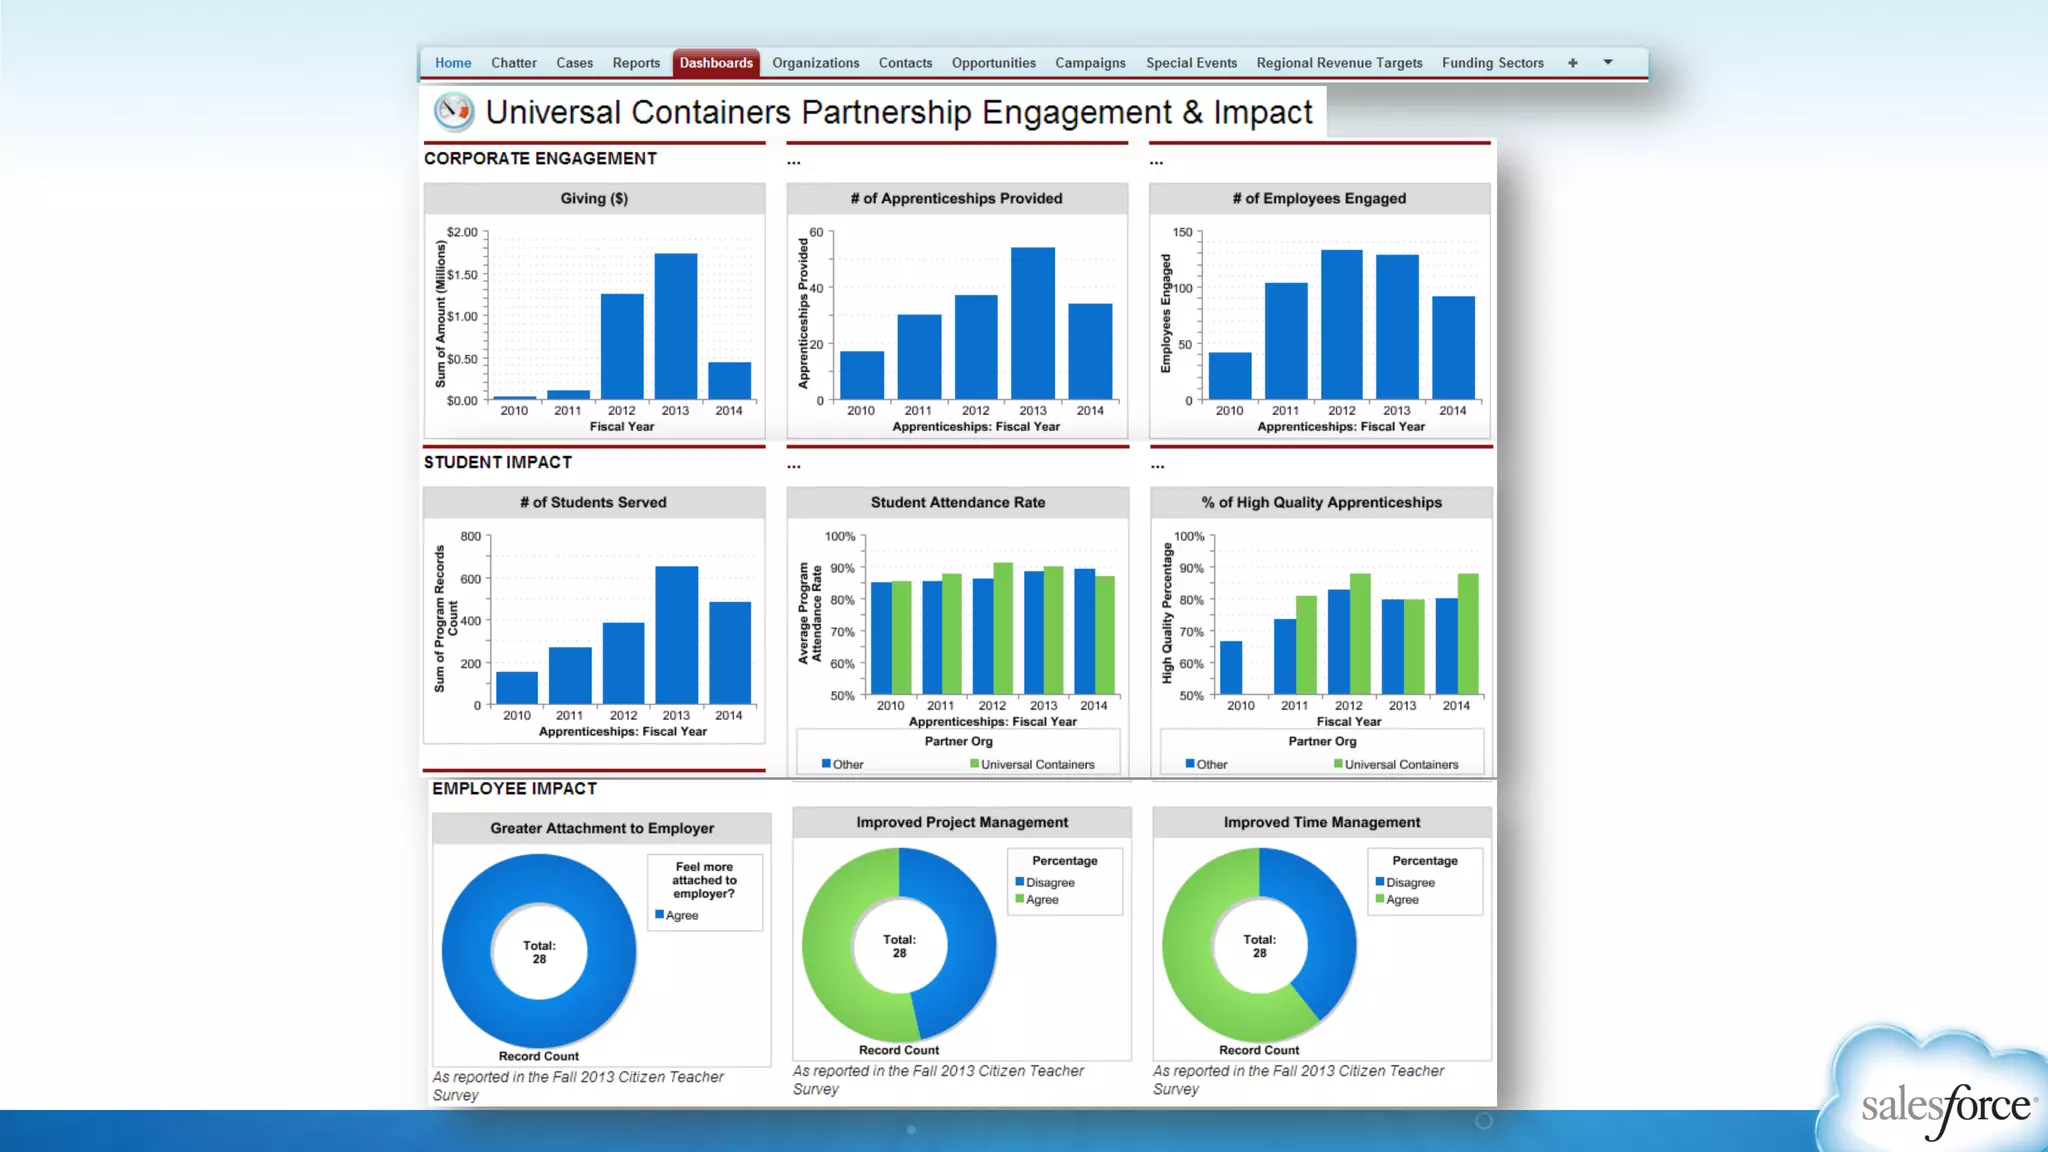Open the Regional Revenue Targets tab
2048x1152 pixels.
click(x=1339, y=63)
